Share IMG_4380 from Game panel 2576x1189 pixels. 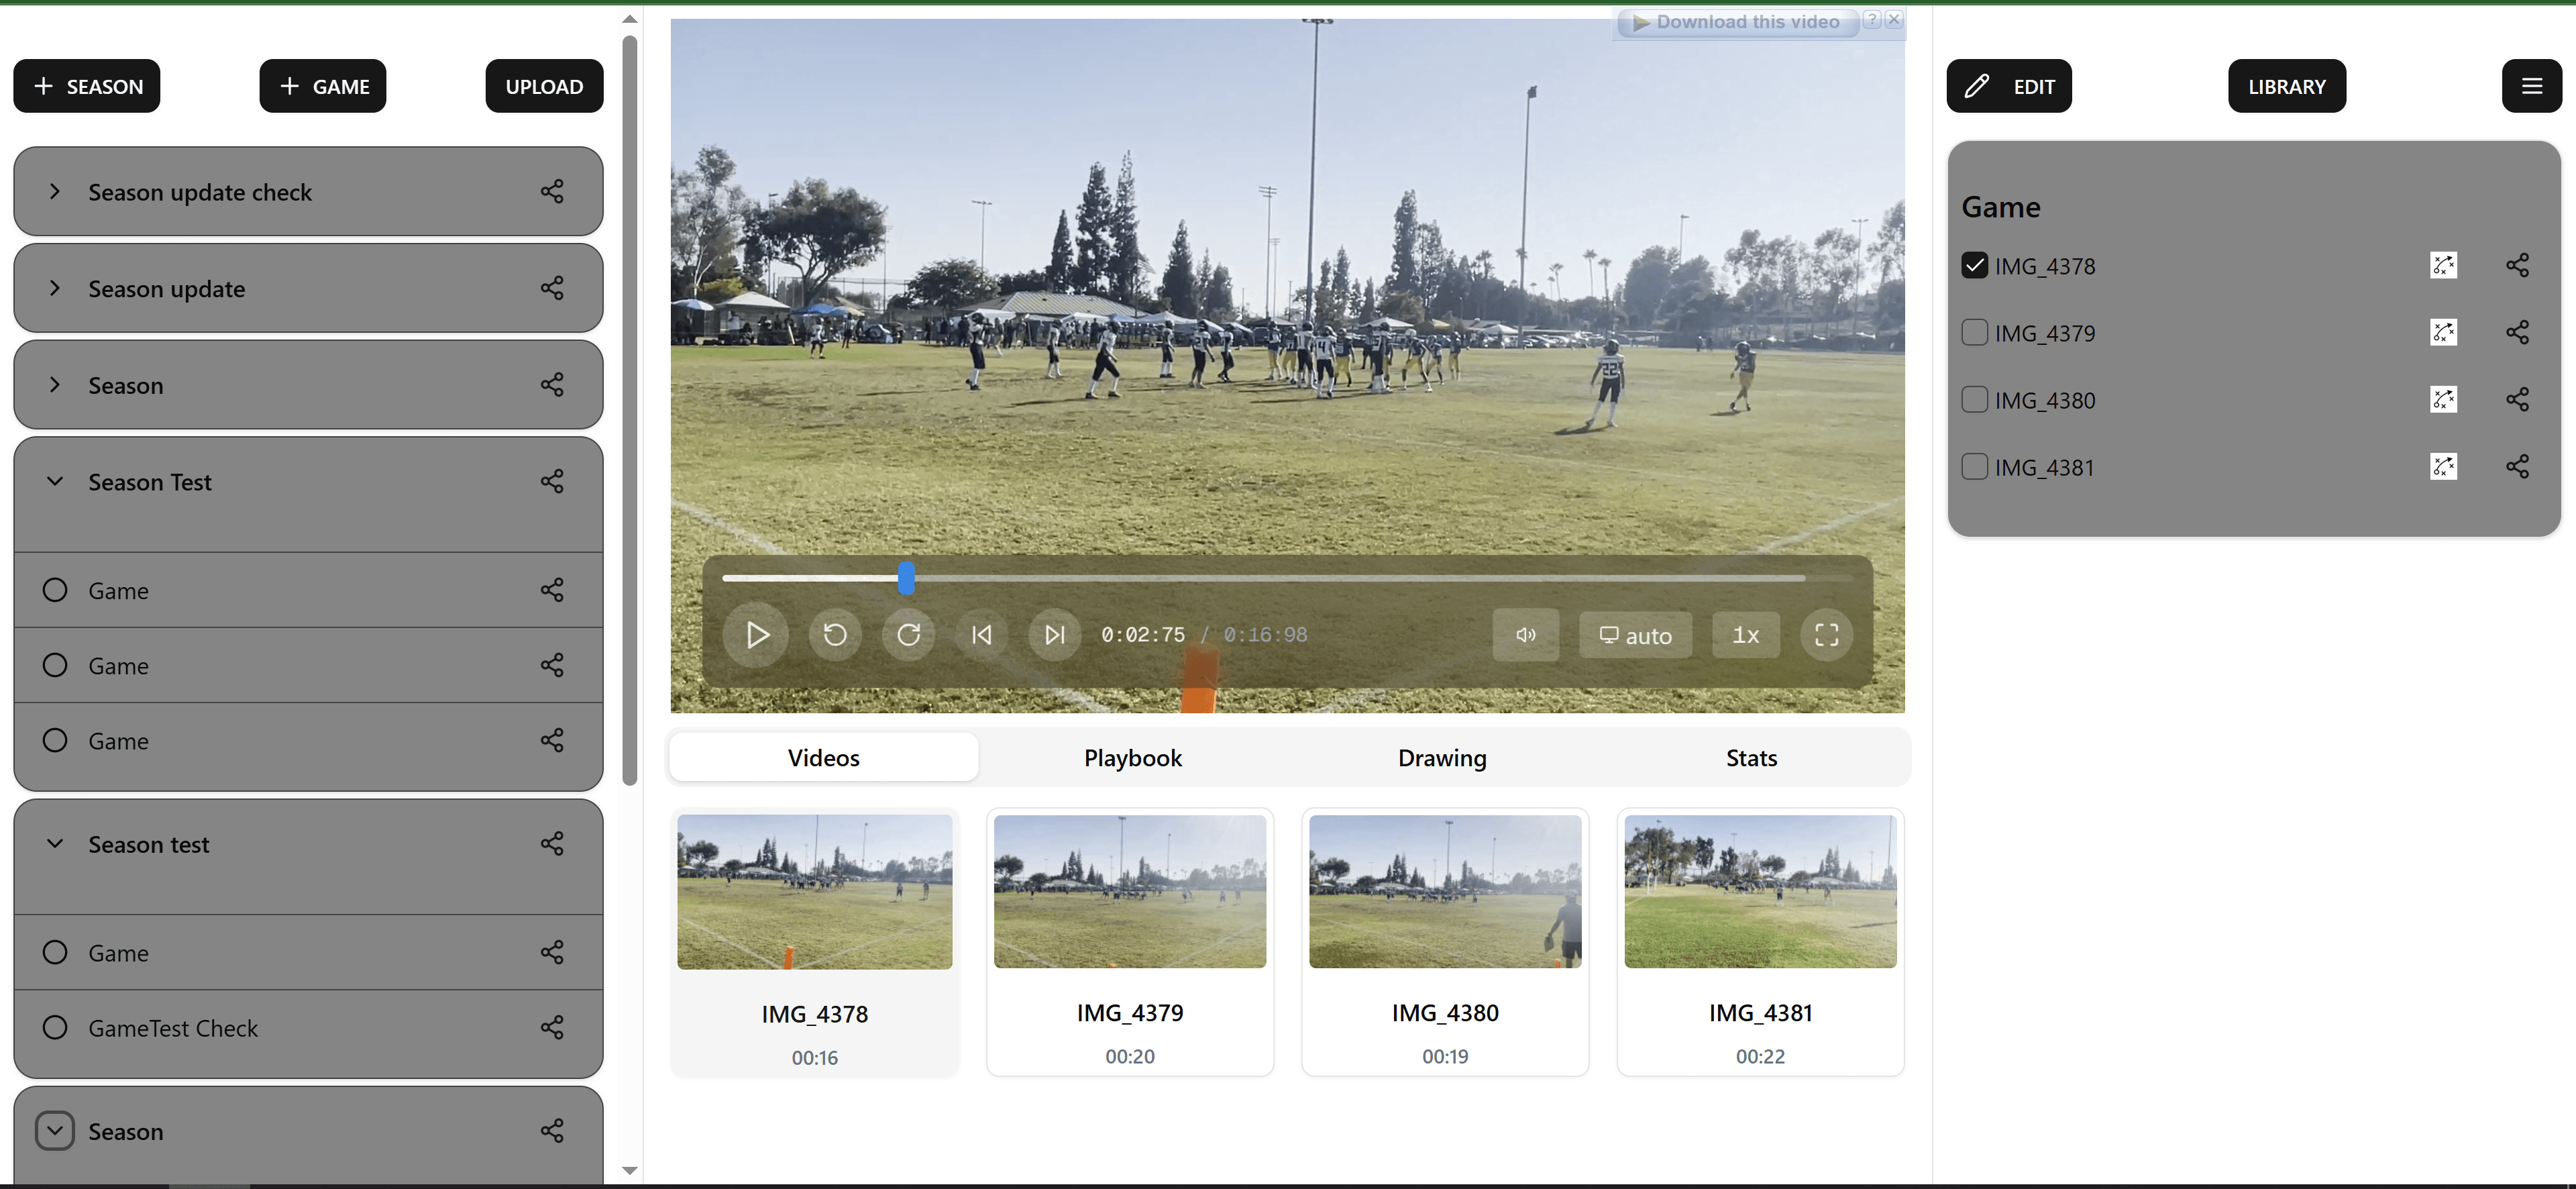2517,399
